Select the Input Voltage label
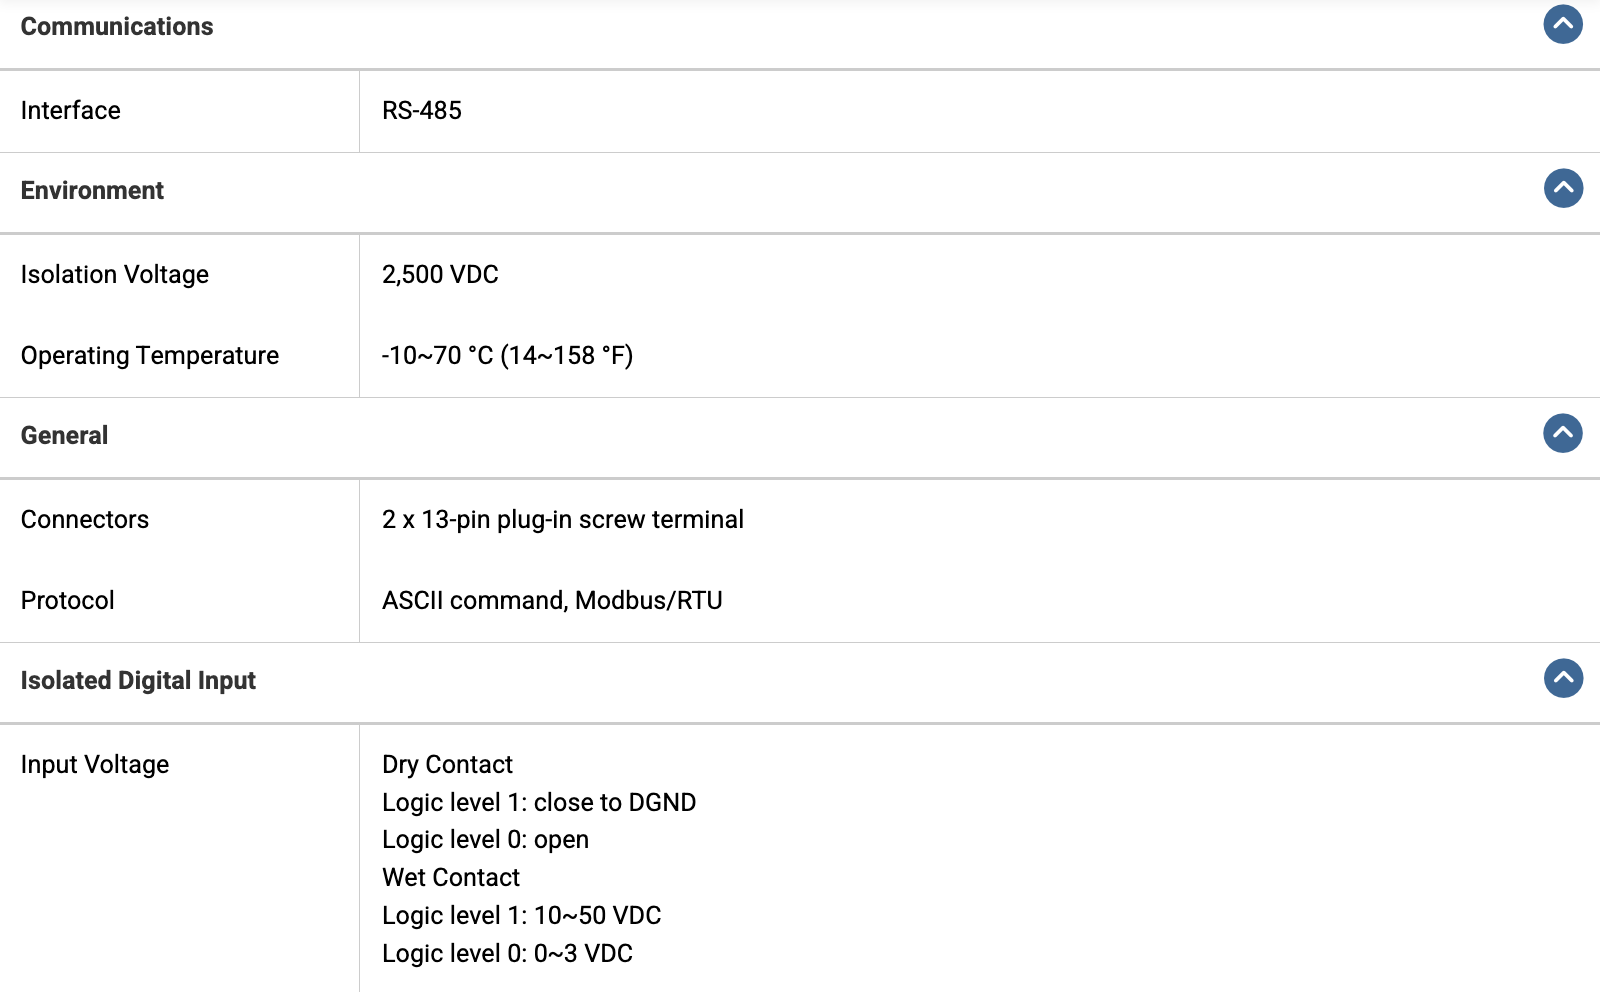This screenshot has height=992, width=1600. click(x=95, y=765)
